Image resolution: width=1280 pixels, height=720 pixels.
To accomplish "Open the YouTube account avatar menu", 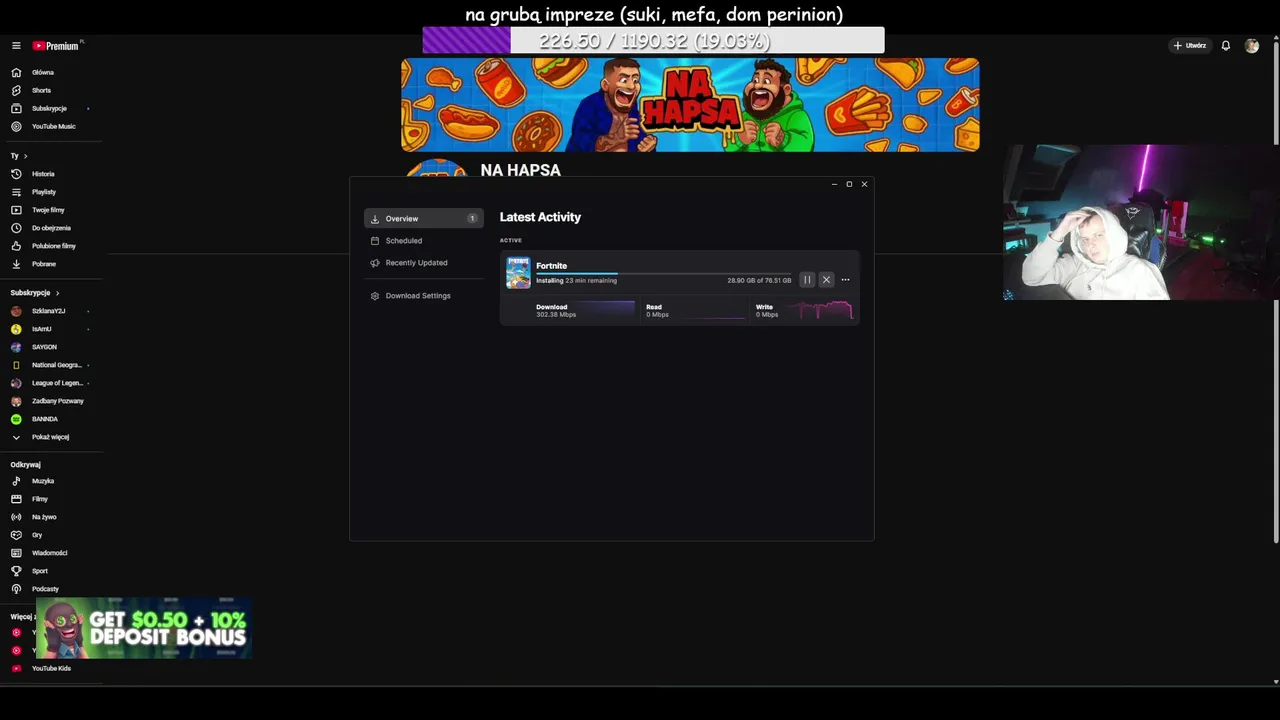I will click(1251, 46).
